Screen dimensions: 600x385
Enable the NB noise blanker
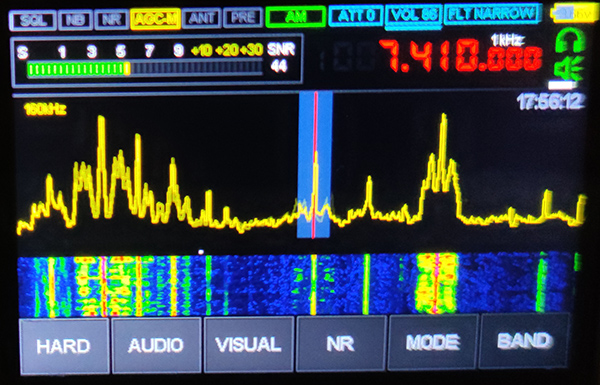point(76,19)
